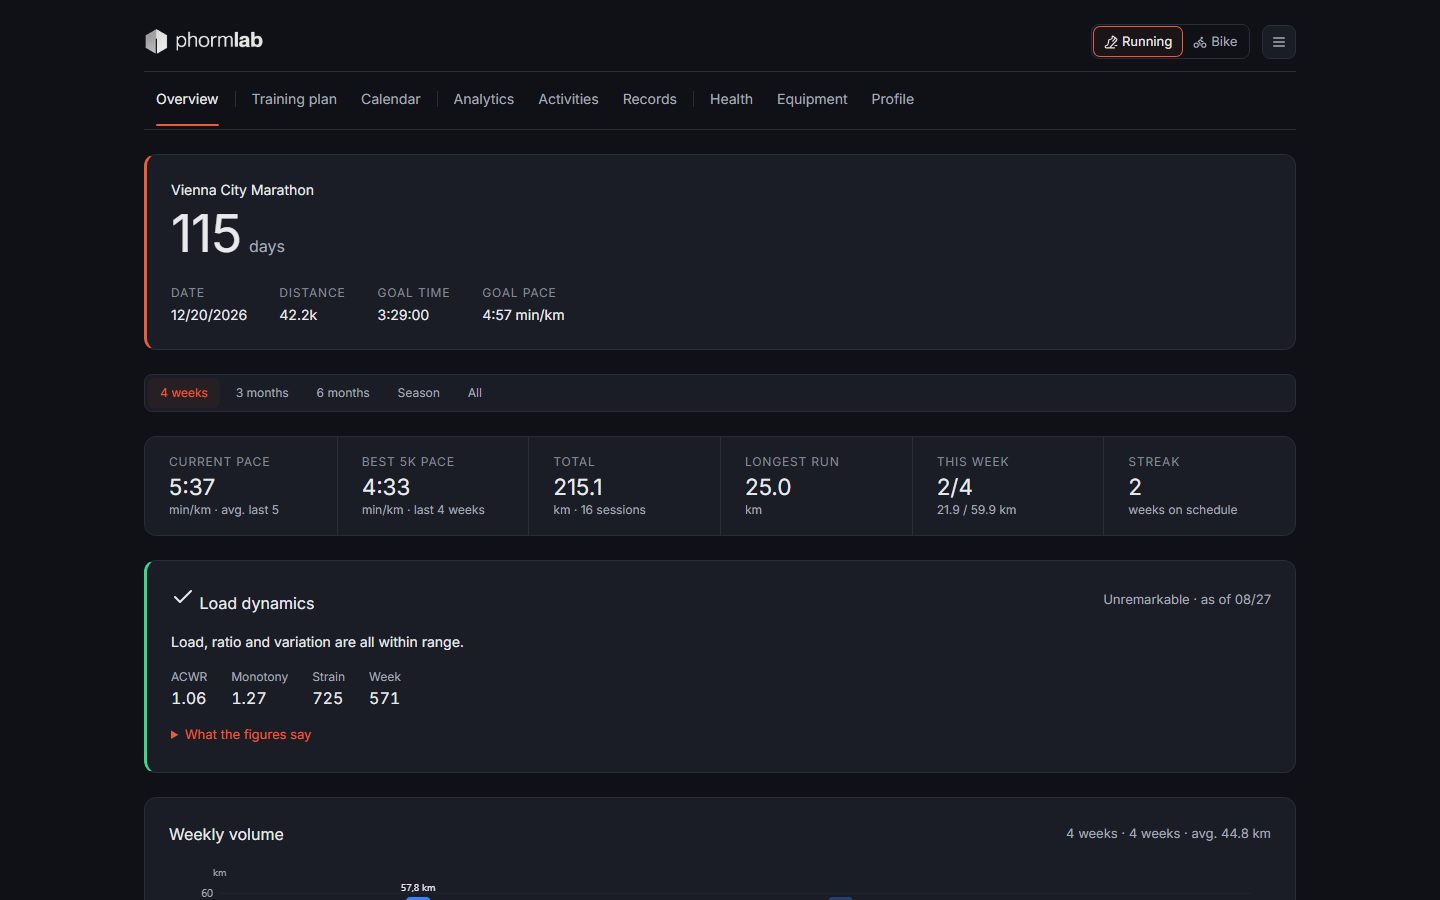Open the Records tab
This screenshot has height=900, width=1440.
(649, 99)
